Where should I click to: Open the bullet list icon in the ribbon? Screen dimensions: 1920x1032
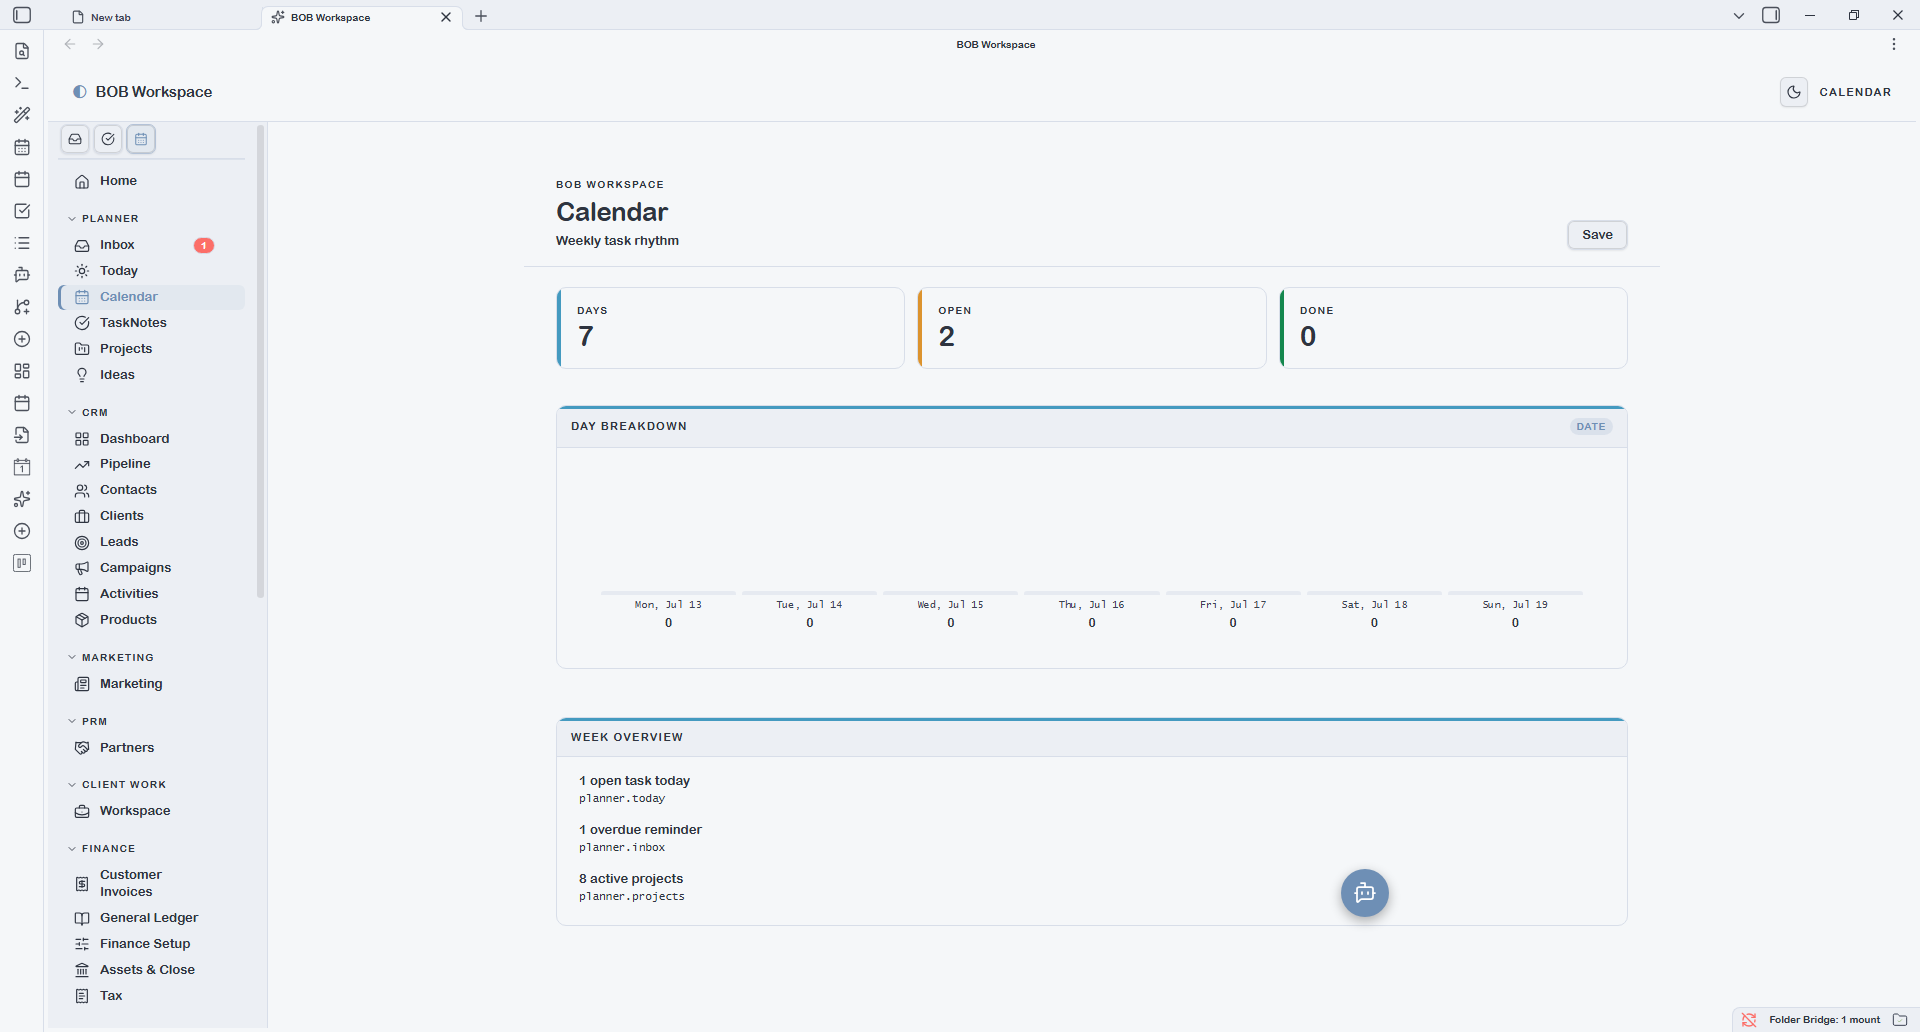coord(22,243)
